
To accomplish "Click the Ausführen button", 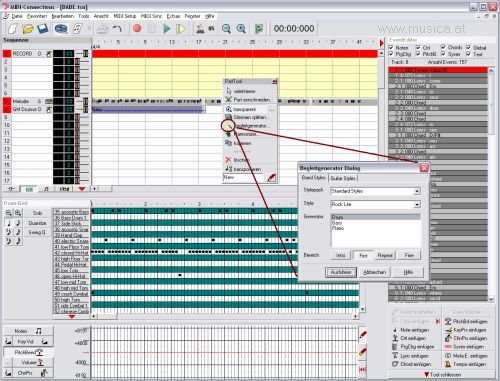I will tap(341, 272).
